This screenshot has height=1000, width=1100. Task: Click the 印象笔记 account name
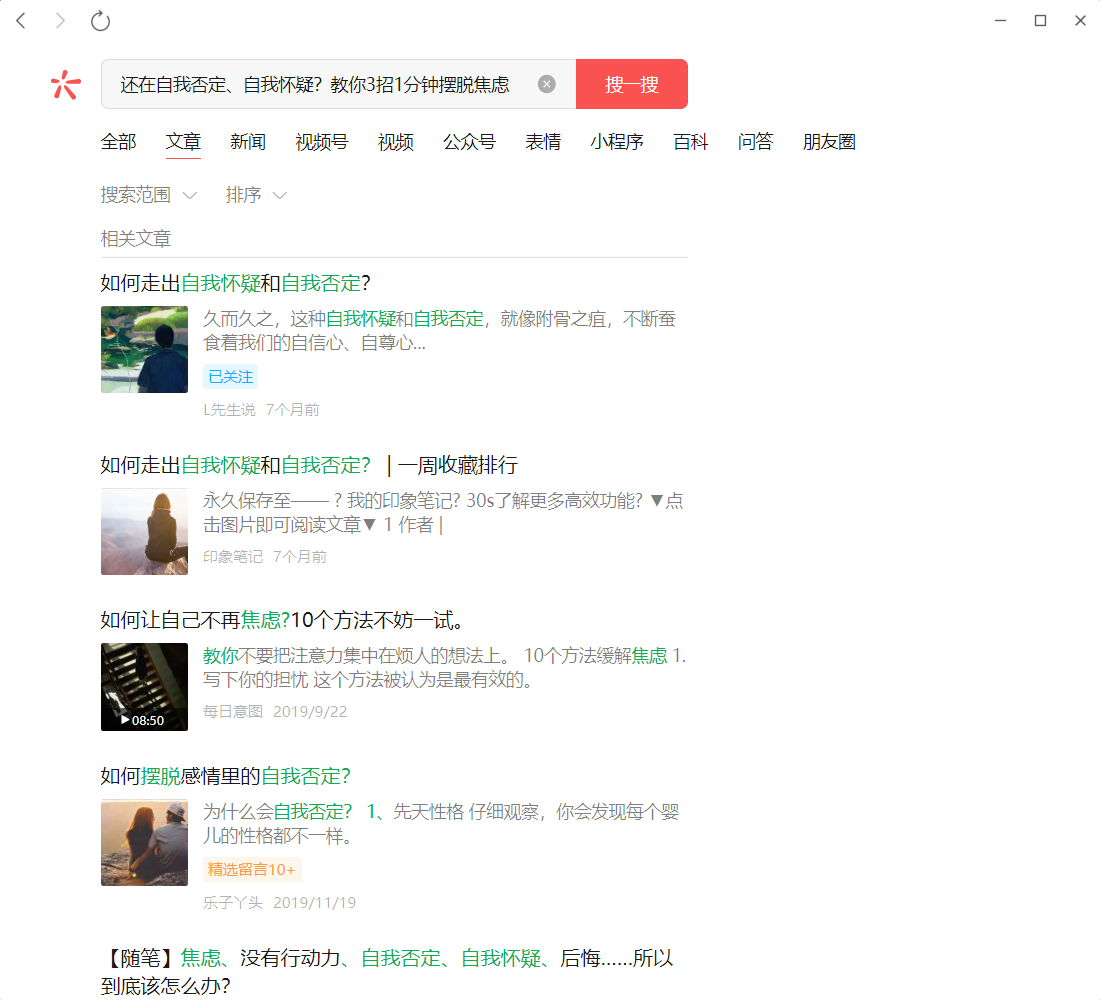coord(233,557)
